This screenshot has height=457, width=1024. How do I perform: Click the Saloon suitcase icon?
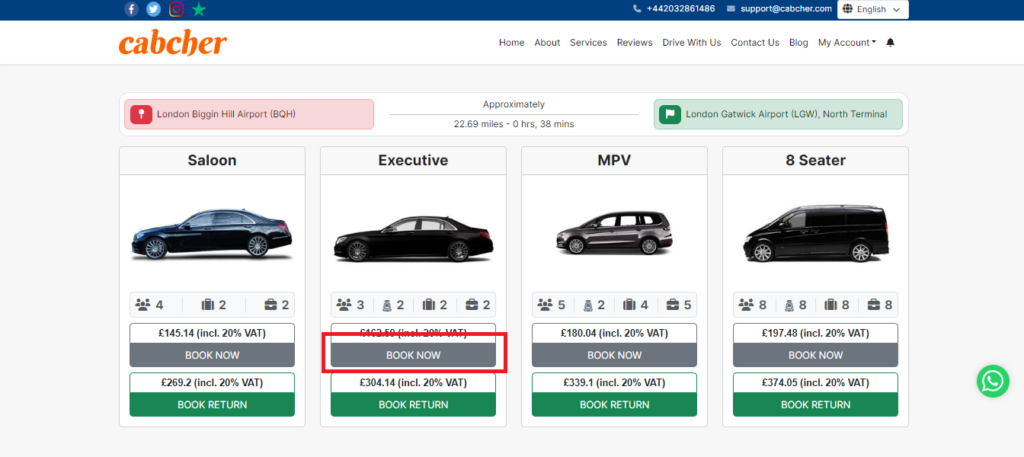pos(208,304)
